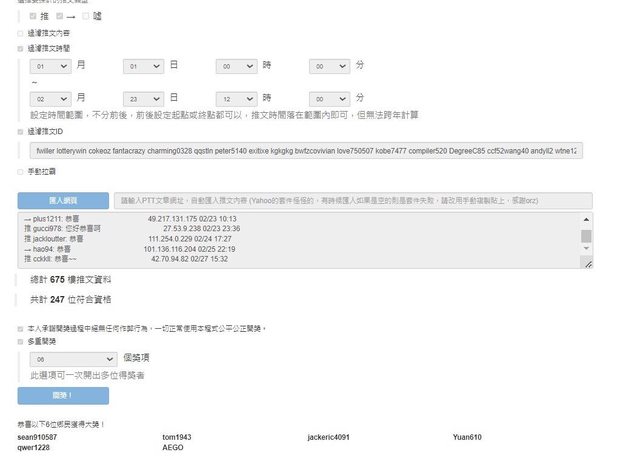Open the start month dropdown
The height and width of the screenshot is (458, 640).
[51, 66]
